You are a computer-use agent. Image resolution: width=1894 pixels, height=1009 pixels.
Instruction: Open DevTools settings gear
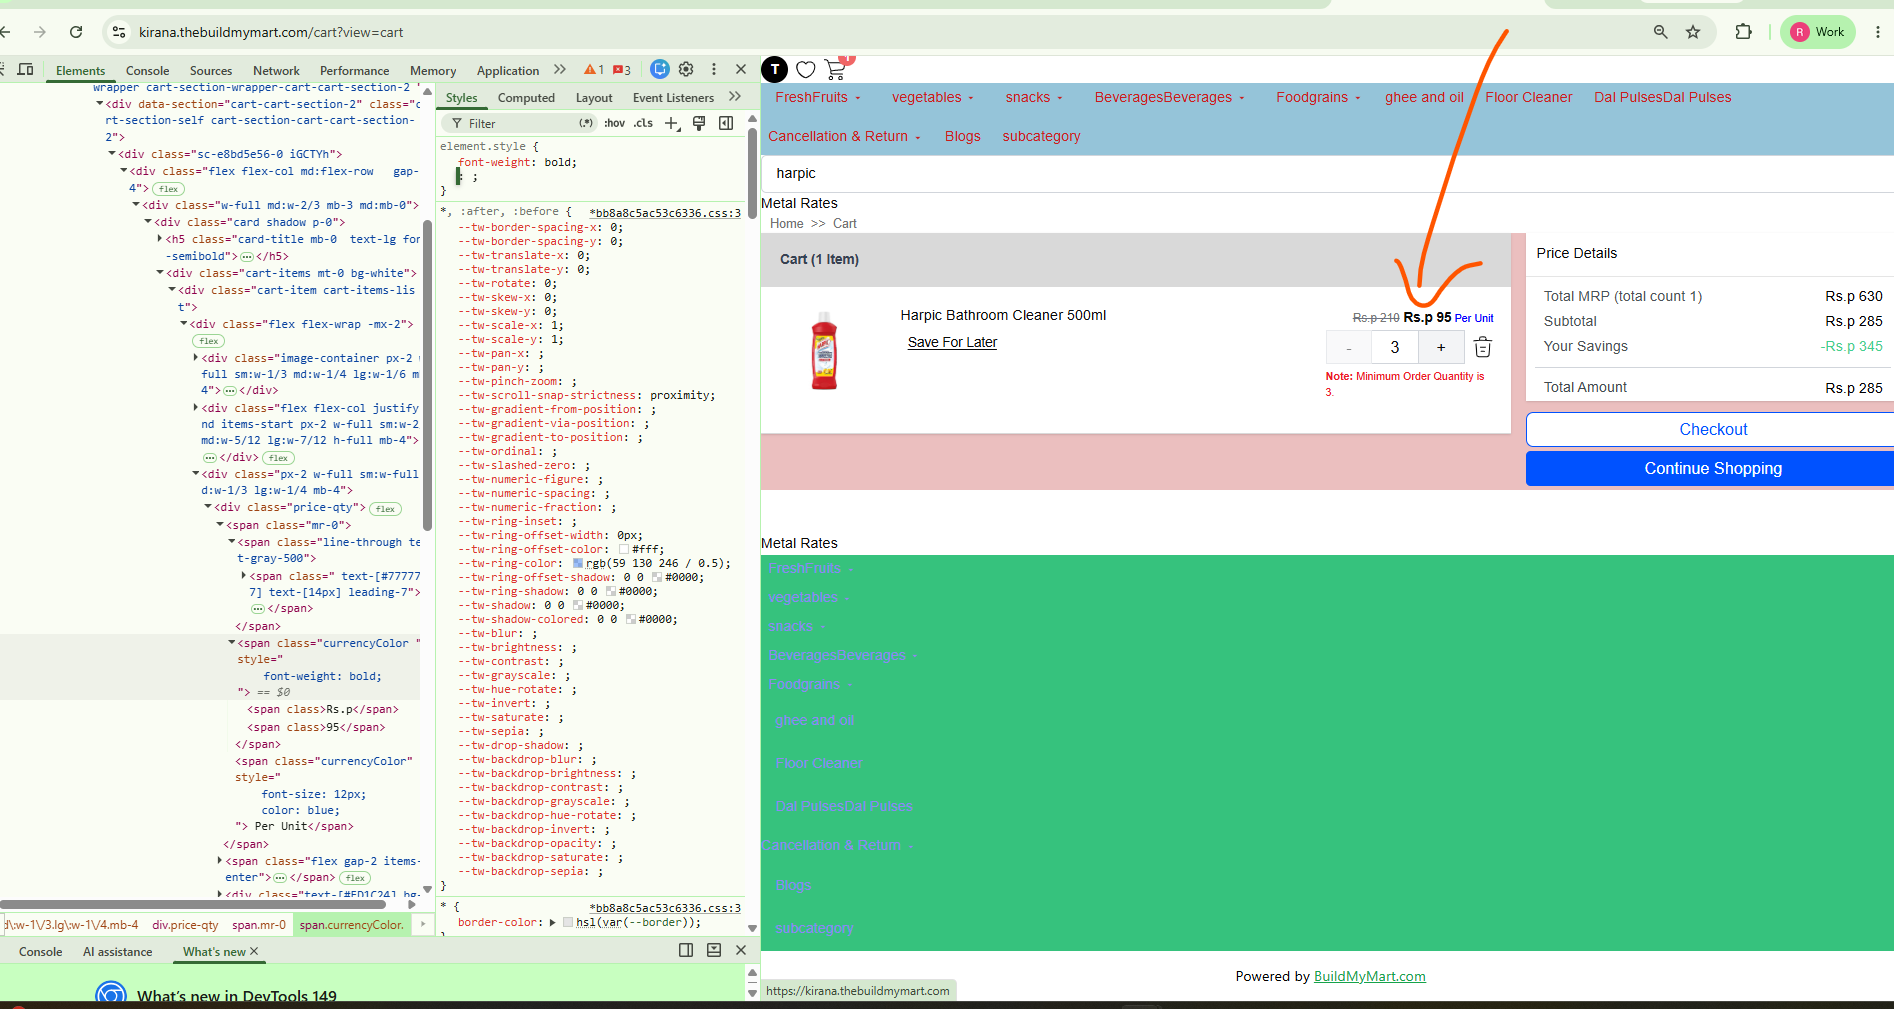[x=686, y=69]
